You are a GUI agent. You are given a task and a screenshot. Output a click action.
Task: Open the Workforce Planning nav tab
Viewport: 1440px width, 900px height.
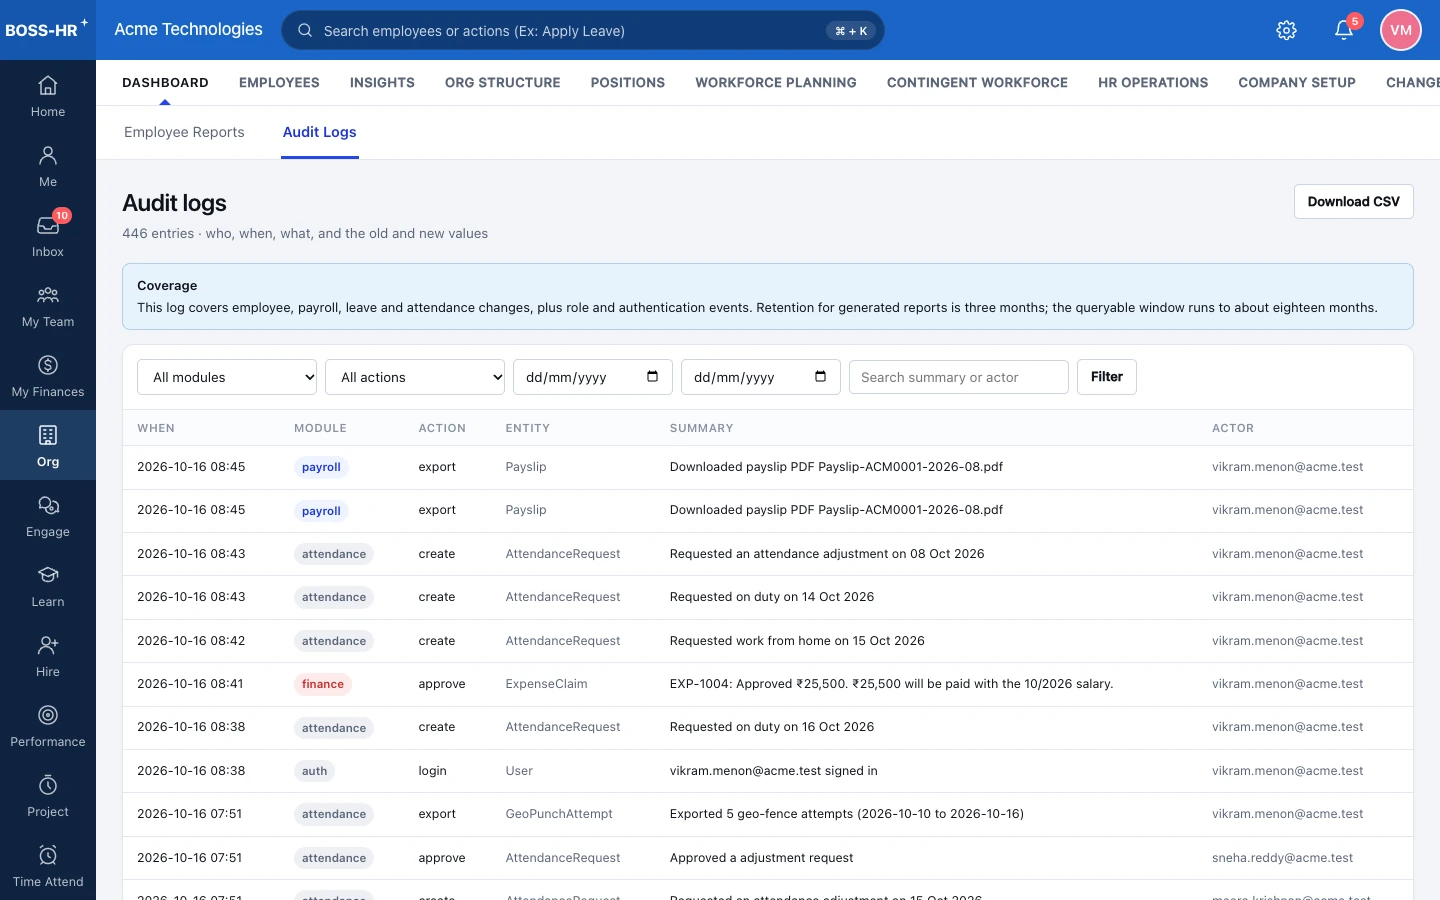(x=776, y=82)
